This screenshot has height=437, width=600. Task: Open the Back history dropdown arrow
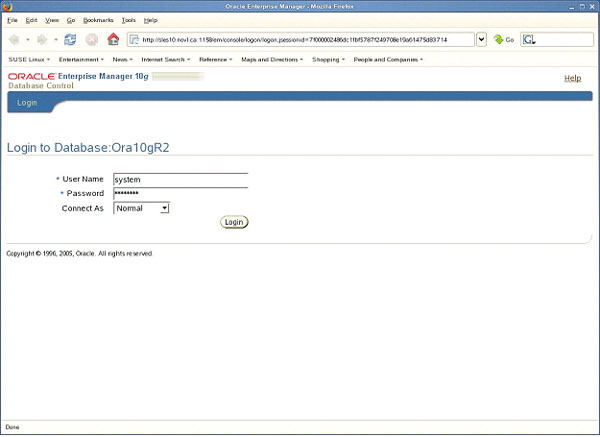28,39
